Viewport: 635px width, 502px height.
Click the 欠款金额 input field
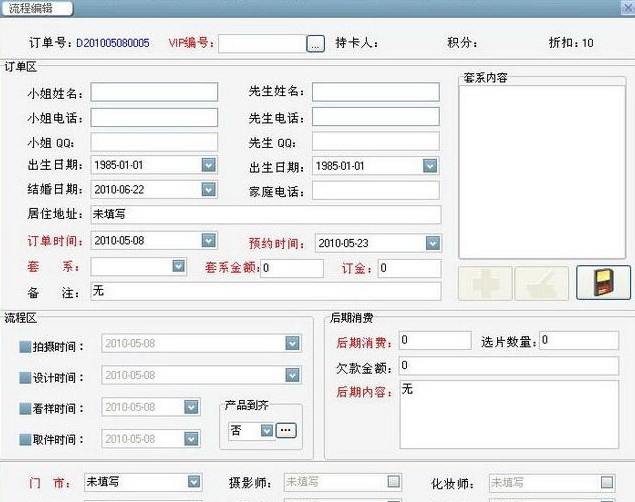[x=509, y=366]
